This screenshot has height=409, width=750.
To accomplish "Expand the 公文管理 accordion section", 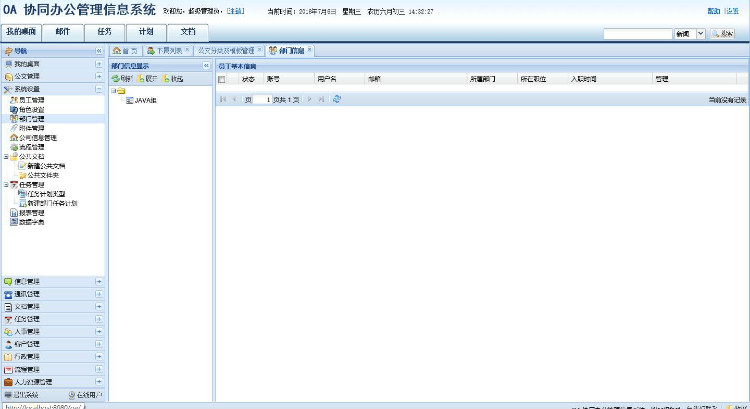I will pyautogui.click(x=98, y=76).
